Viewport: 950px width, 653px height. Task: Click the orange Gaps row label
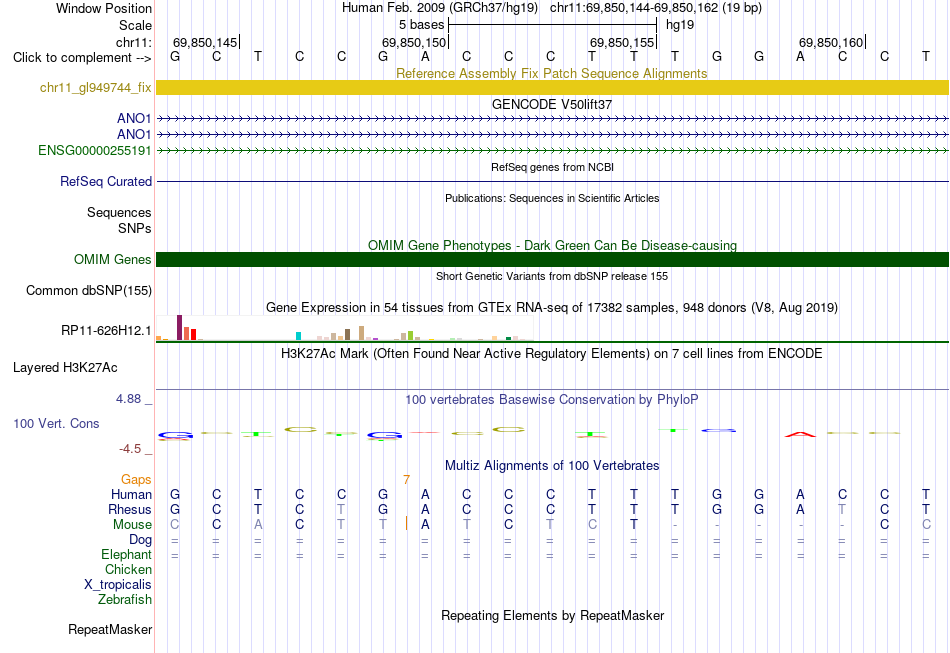(x=136, y=480)
